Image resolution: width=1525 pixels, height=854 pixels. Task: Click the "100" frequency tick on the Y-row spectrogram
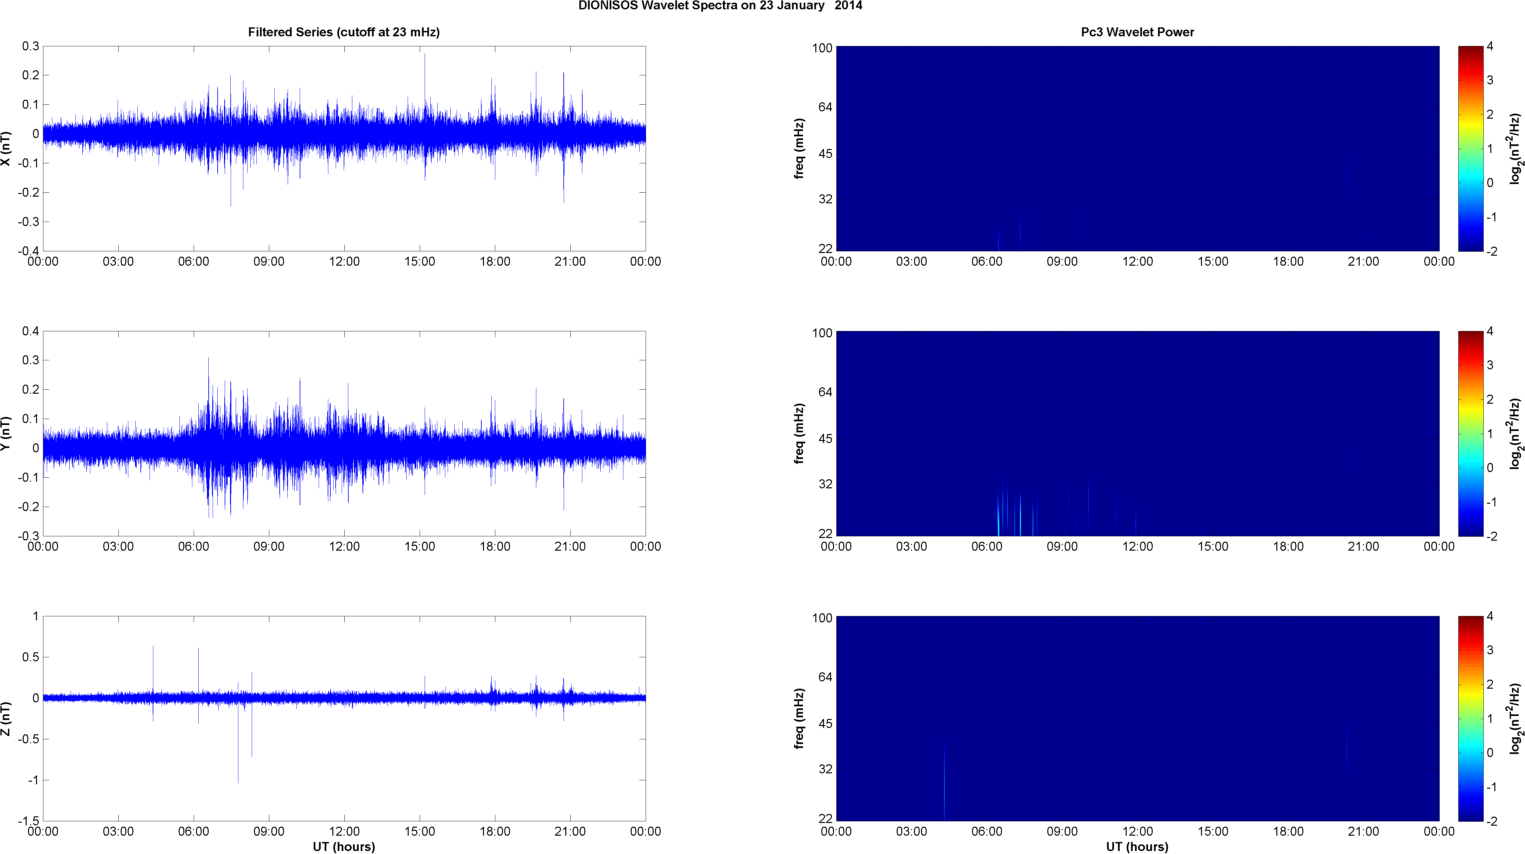click(x=823, y=333)
